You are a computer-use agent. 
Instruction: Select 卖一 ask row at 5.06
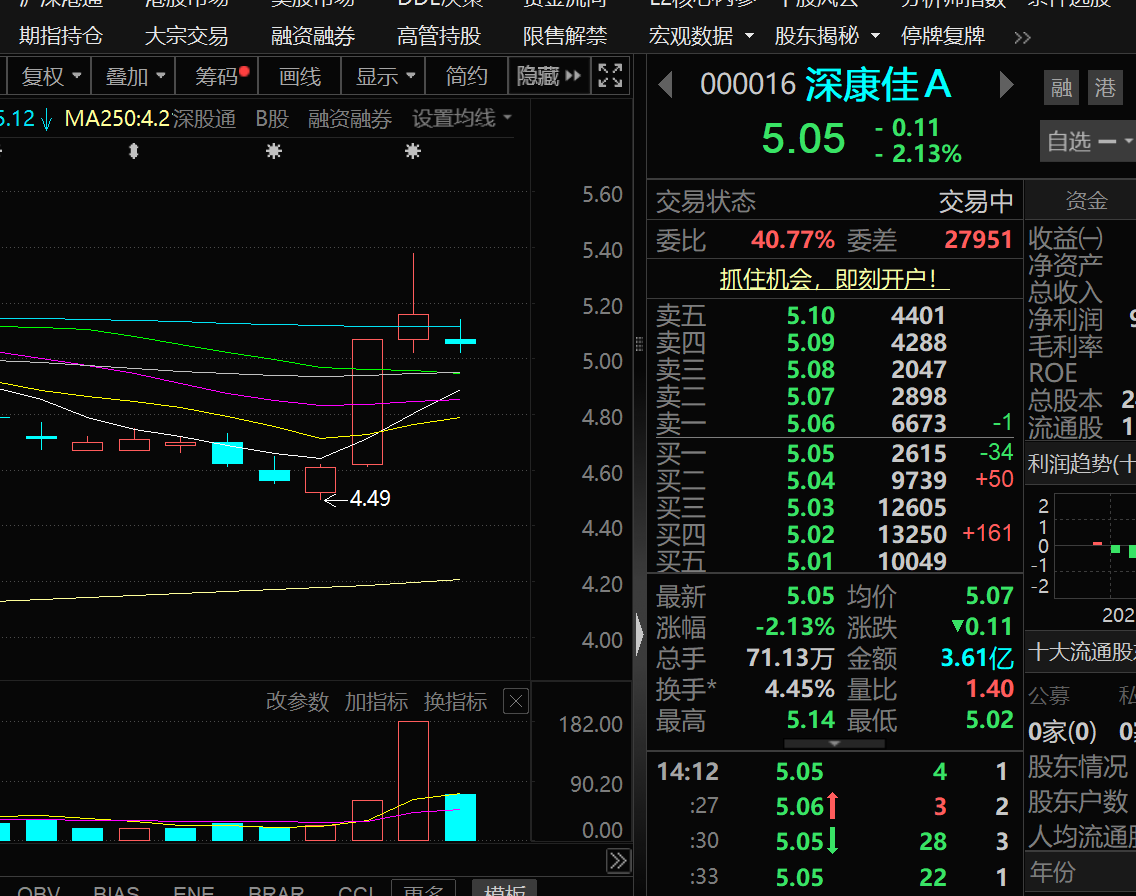(x=833, y=424)
